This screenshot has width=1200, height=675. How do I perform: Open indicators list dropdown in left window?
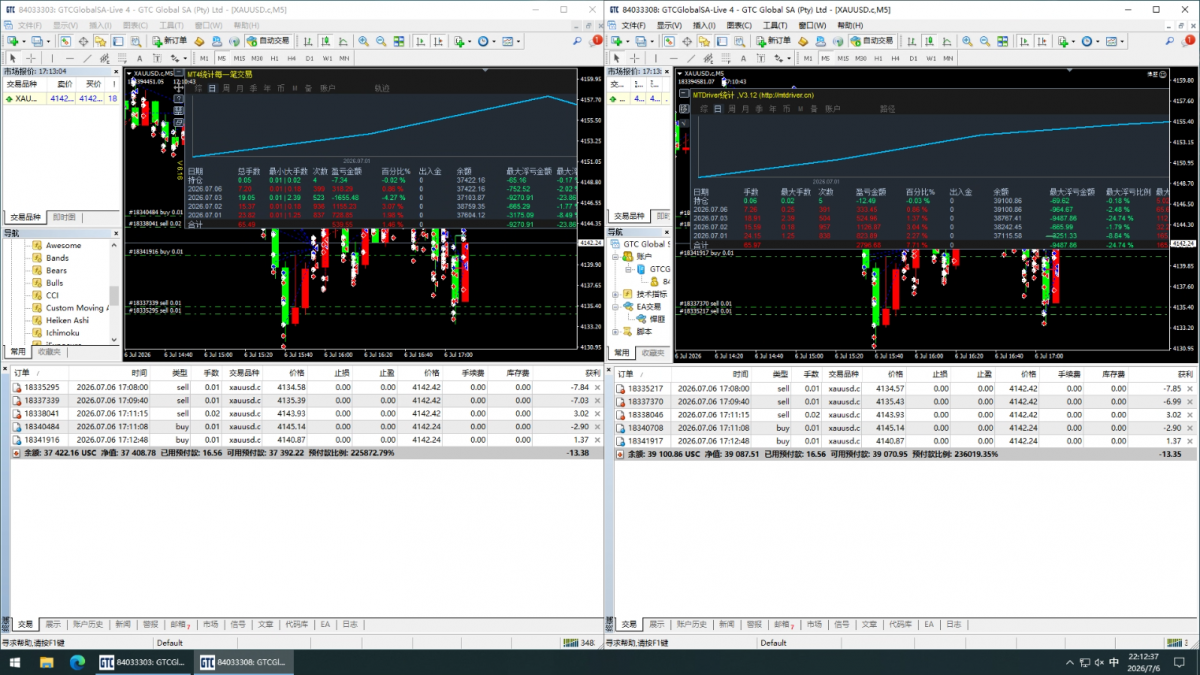pos(463,41)
